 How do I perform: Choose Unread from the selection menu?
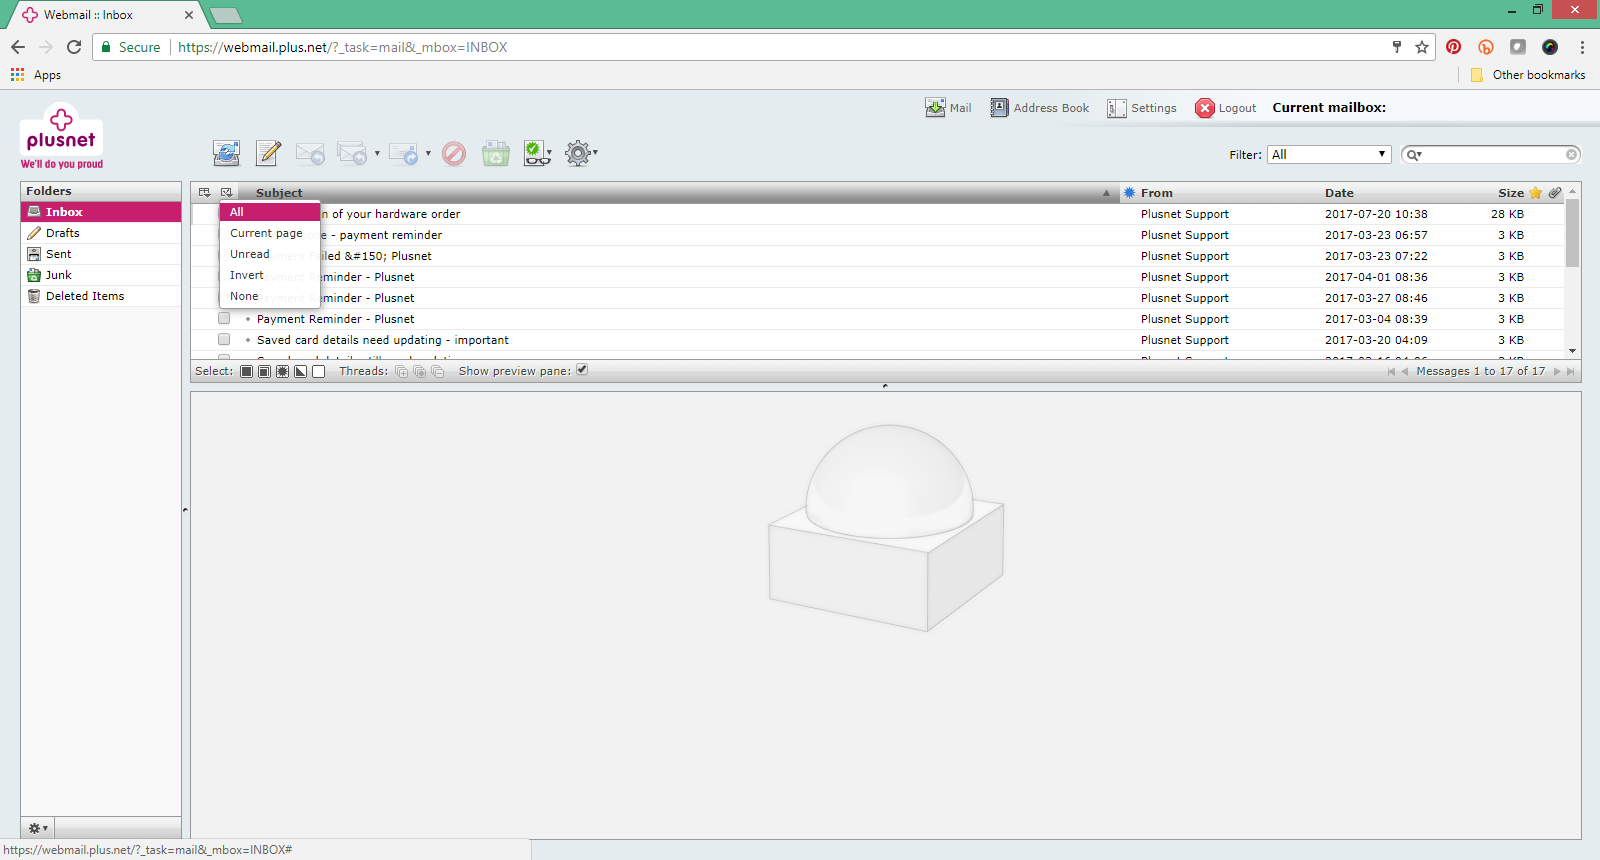point(250,254)
